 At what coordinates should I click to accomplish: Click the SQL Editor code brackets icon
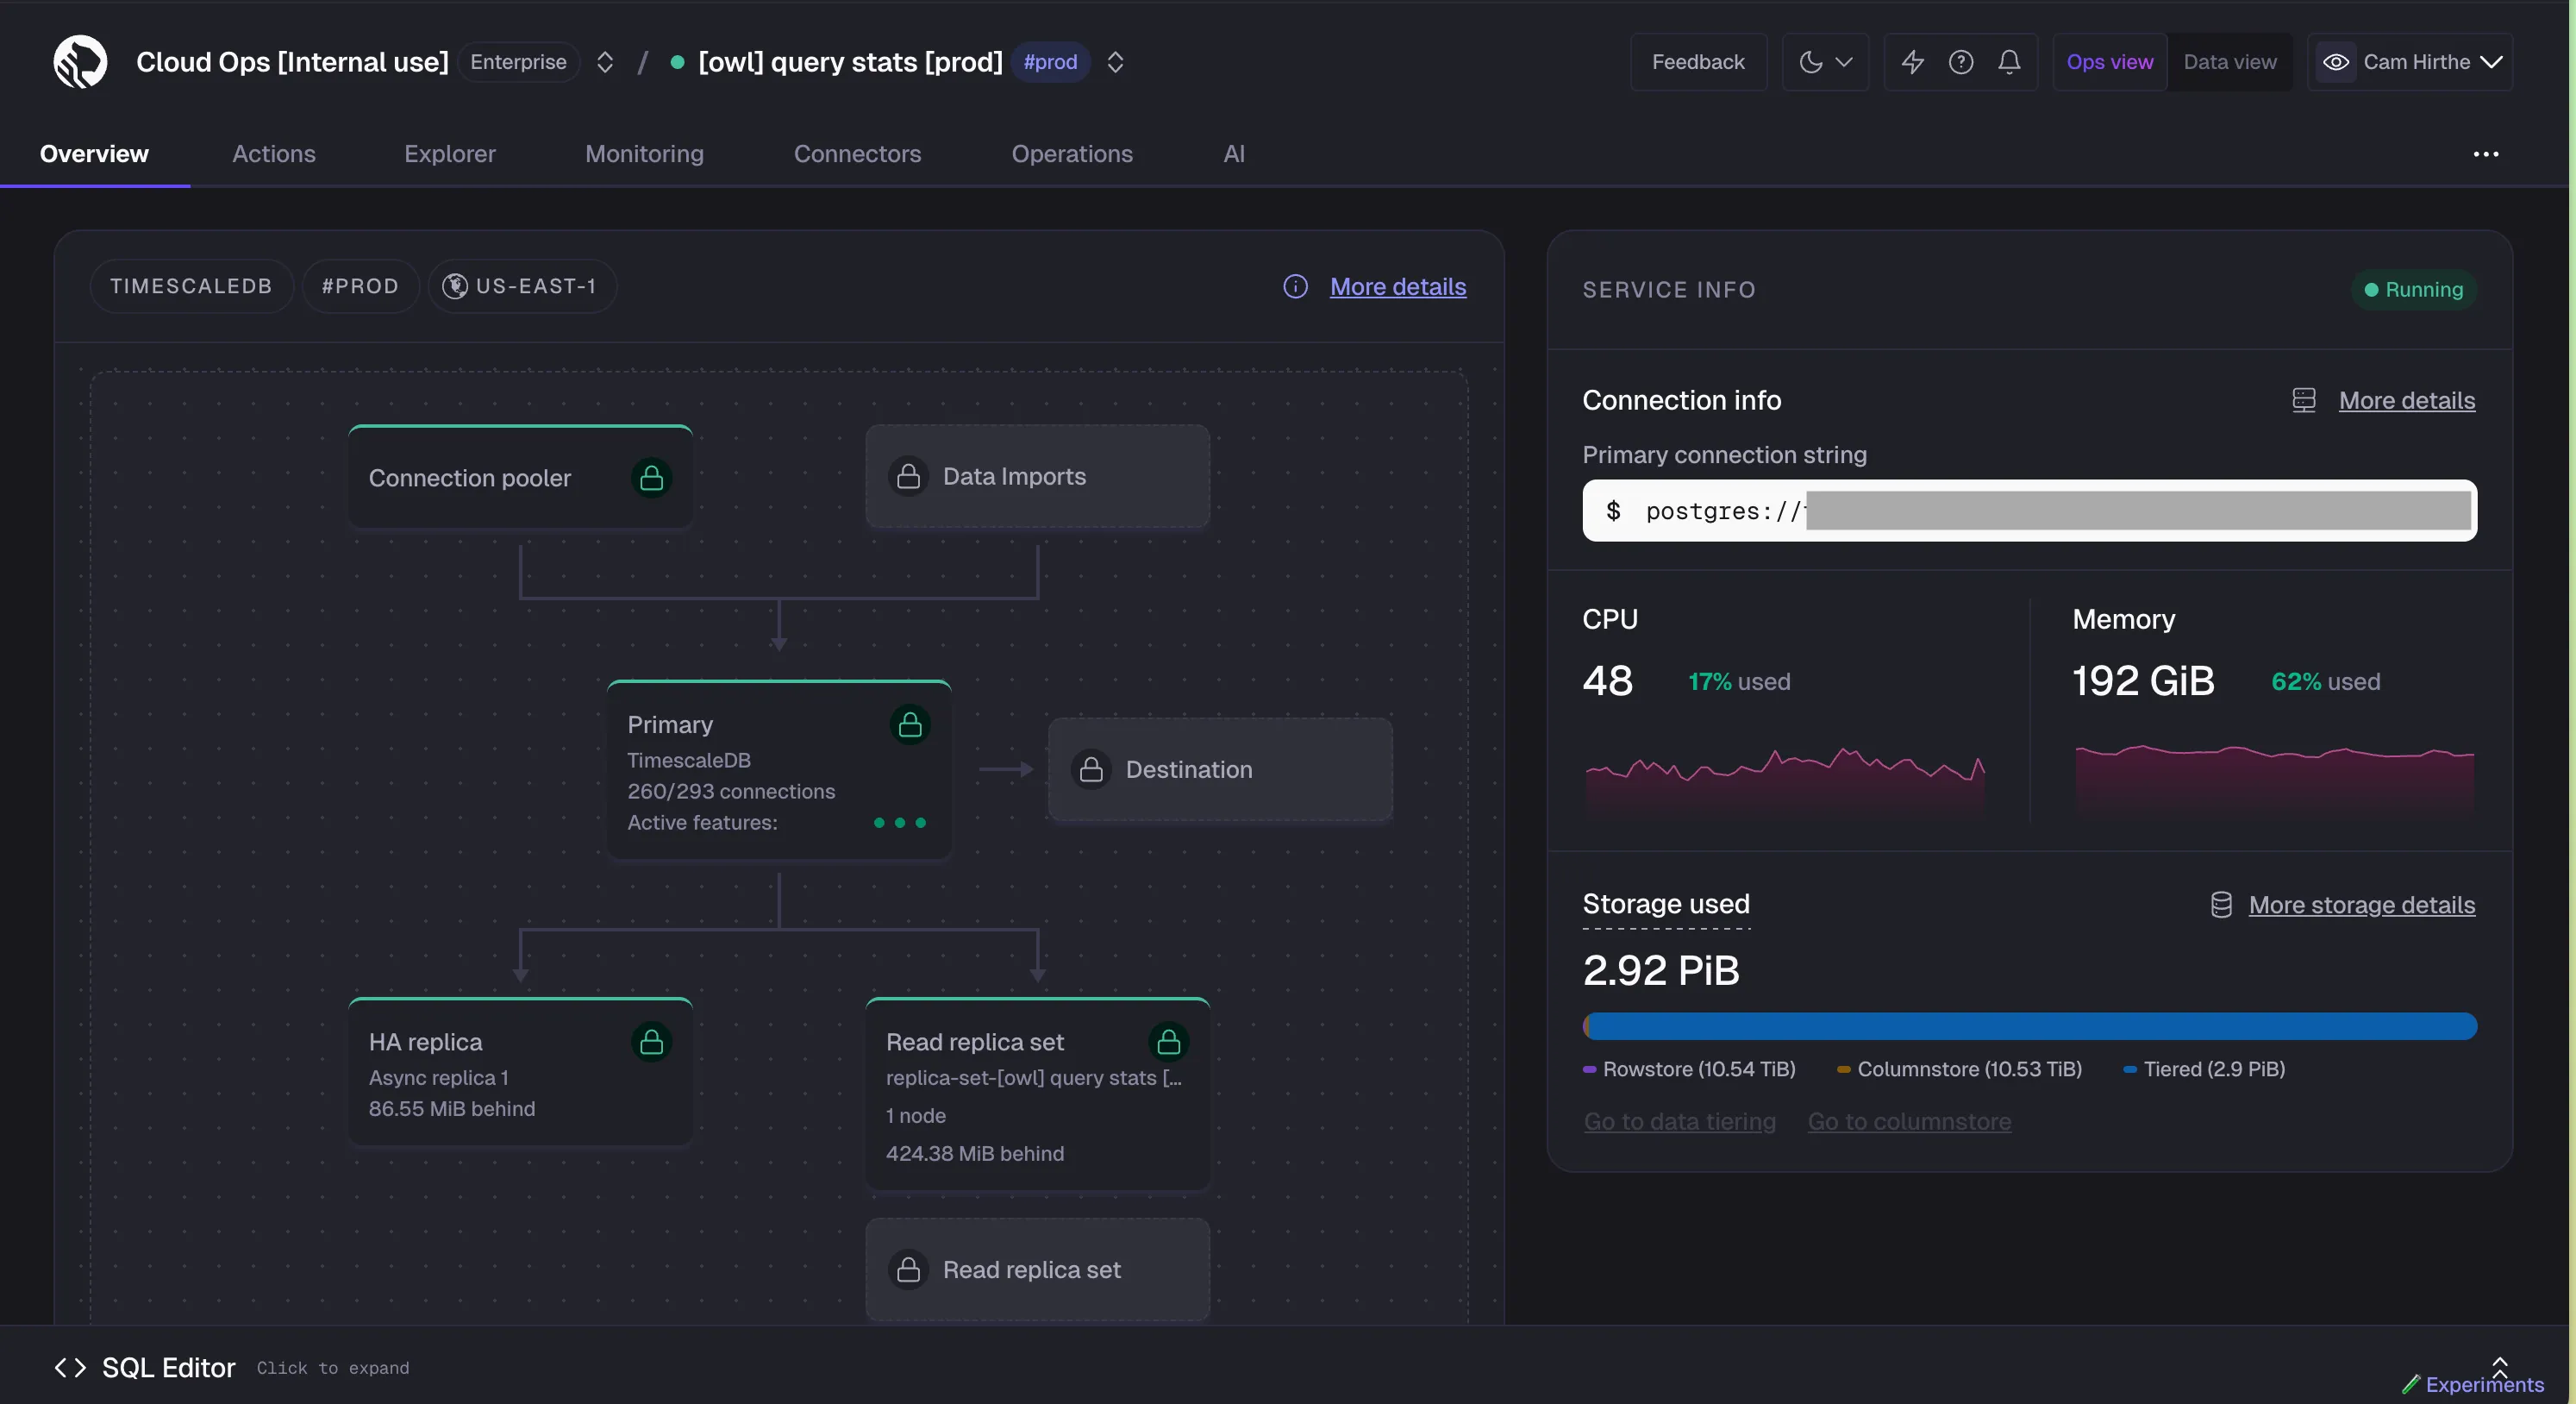pyautogui.click(x=70, y=1367)
